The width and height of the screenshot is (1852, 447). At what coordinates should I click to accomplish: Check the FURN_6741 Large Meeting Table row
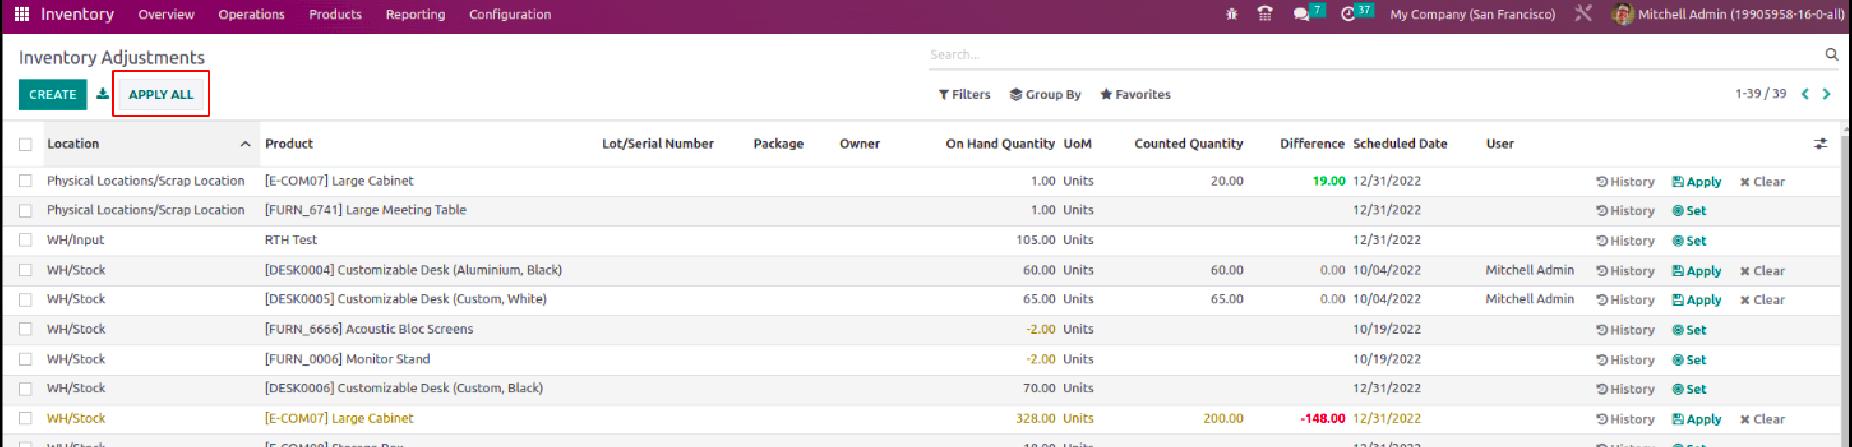(26, 211)
